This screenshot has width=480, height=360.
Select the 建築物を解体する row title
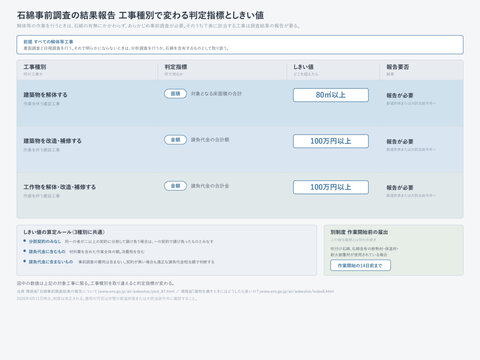45,95
